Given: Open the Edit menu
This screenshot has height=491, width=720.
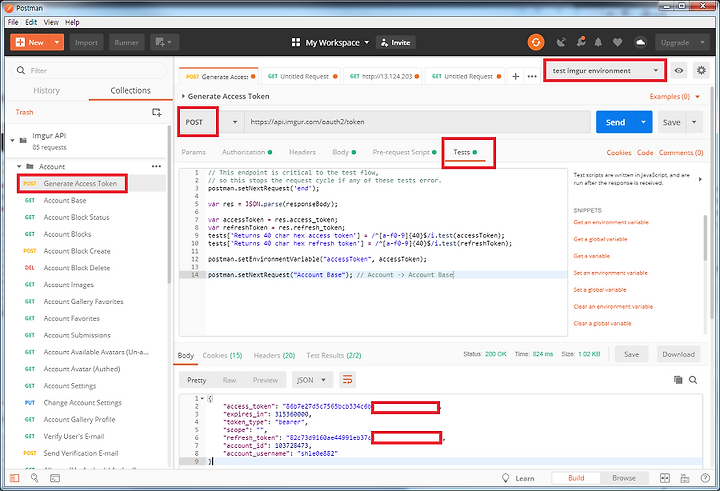Looking at the screenshot, I should [x=31, y=22].
